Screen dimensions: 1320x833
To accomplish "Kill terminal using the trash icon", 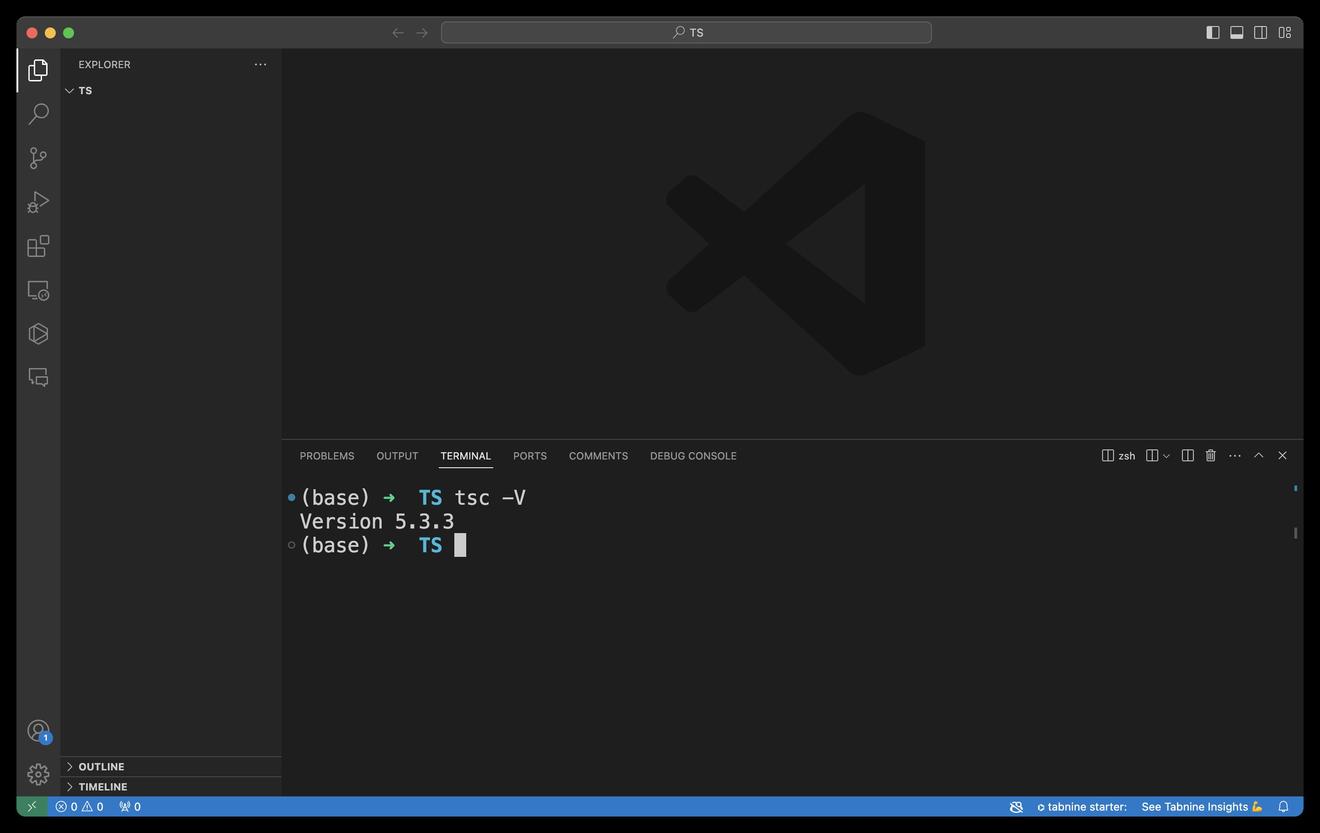I will tap(1210, 456).
